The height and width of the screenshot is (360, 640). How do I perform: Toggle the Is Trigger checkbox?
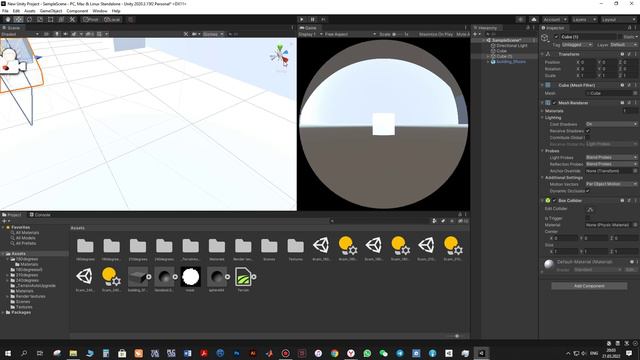pos(588,218)
